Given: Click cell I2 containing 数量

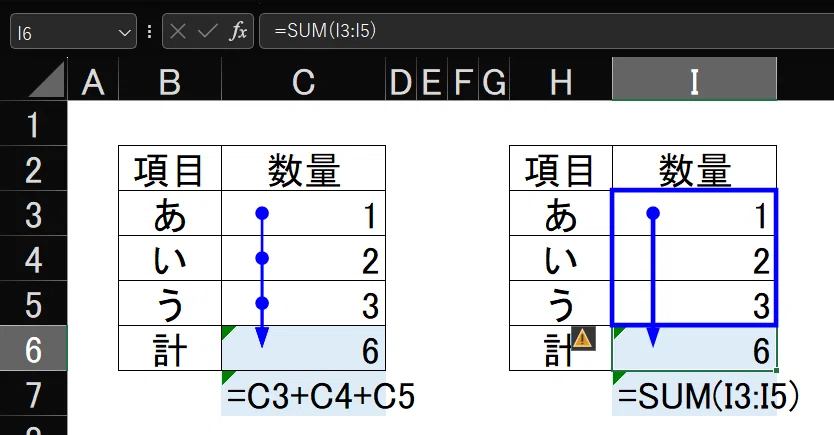Looking at the screenshot, I should 694,169.
